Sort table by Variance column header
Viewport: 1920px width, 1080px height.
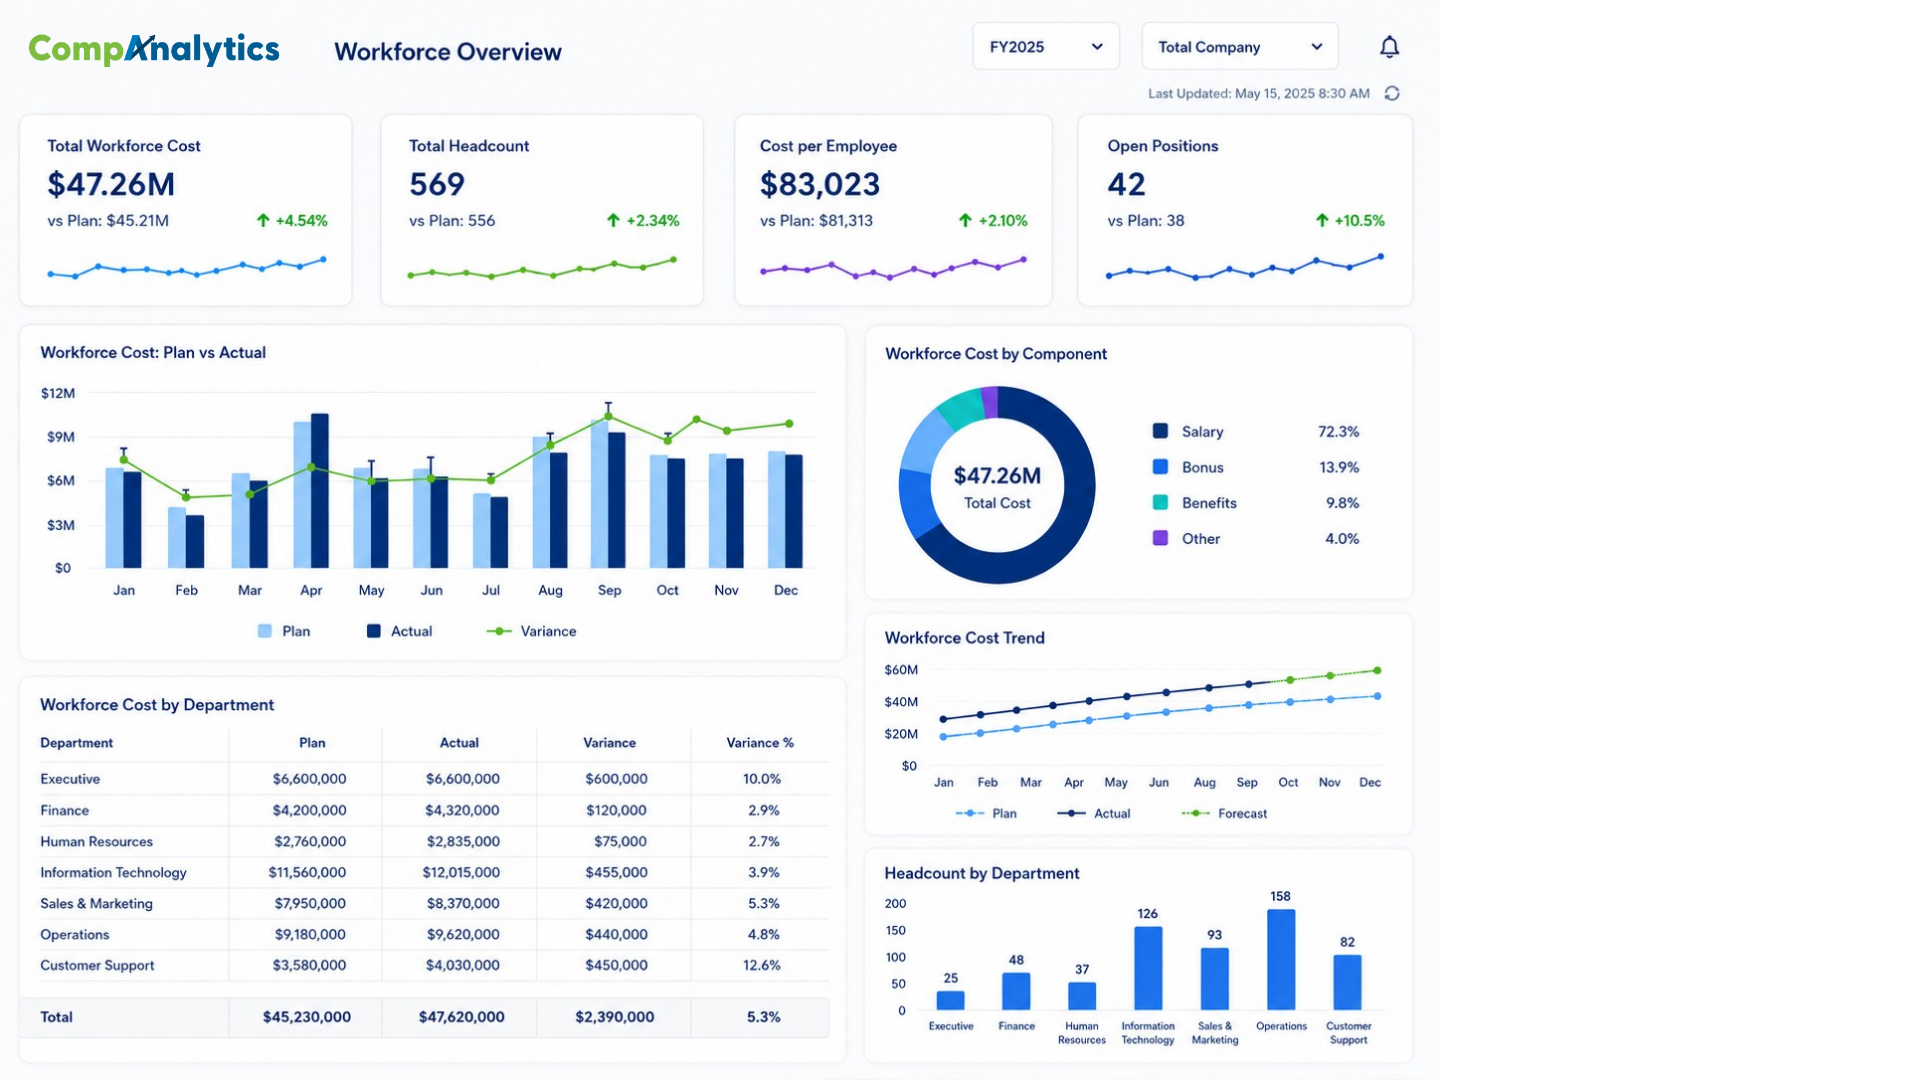609,743
